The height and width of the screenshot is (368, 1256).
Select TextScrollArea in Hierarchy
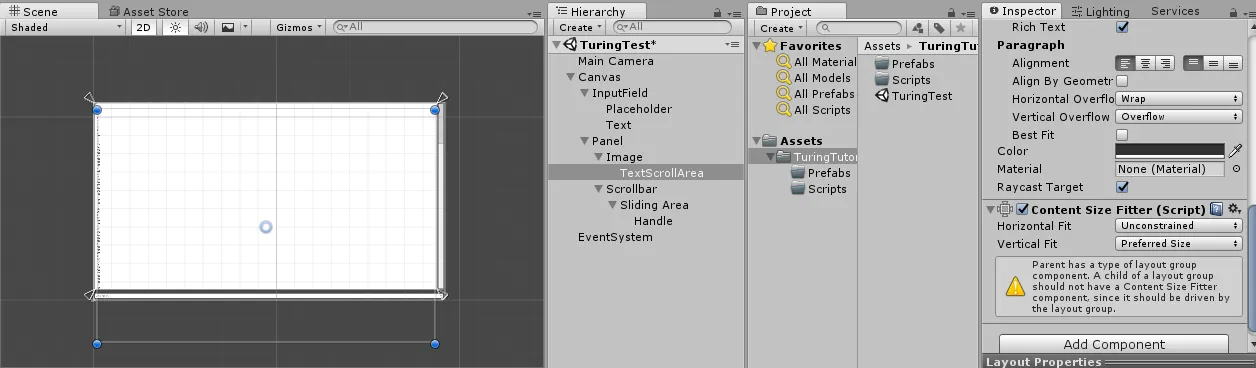point(661,173)
